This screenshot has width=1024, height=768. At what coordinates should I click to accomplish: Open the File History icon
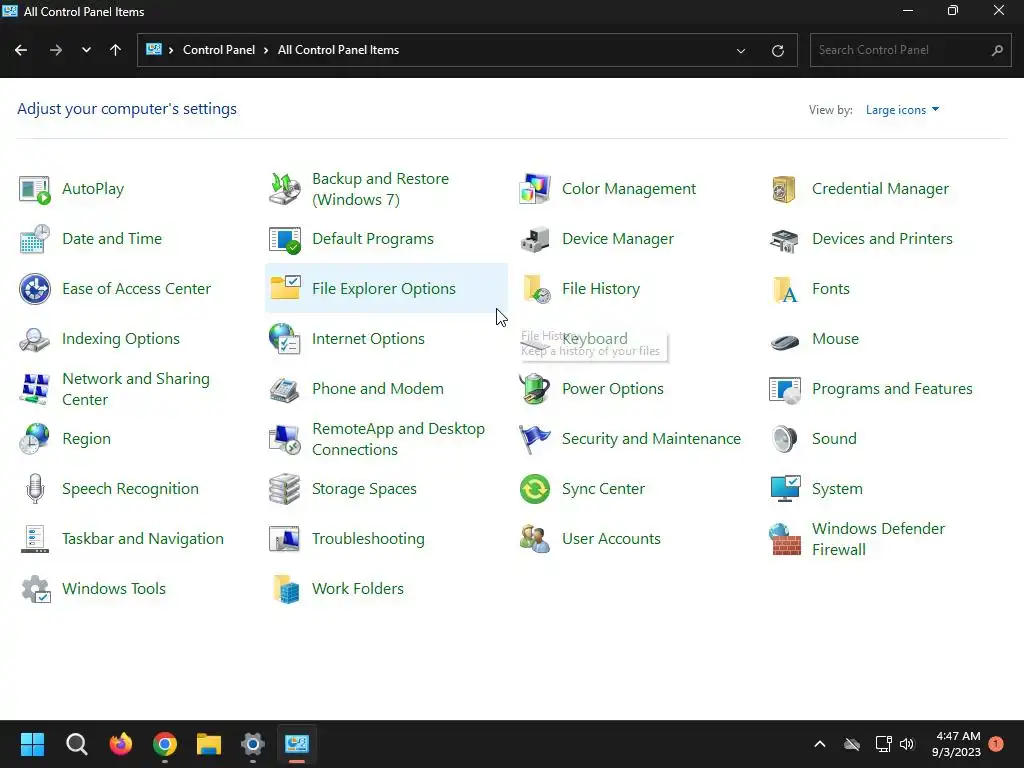[x=535, y=289]
